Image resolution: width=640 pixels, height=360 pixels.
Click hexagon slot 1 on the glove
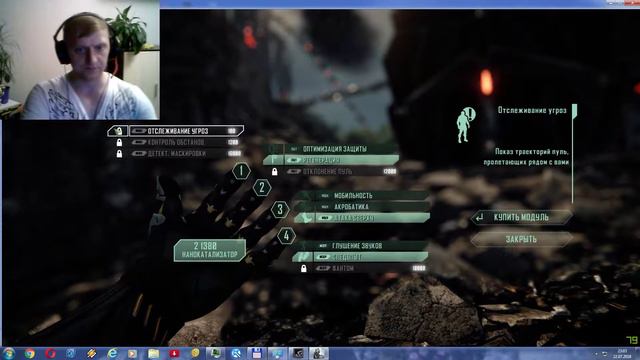tap(241, 171)
